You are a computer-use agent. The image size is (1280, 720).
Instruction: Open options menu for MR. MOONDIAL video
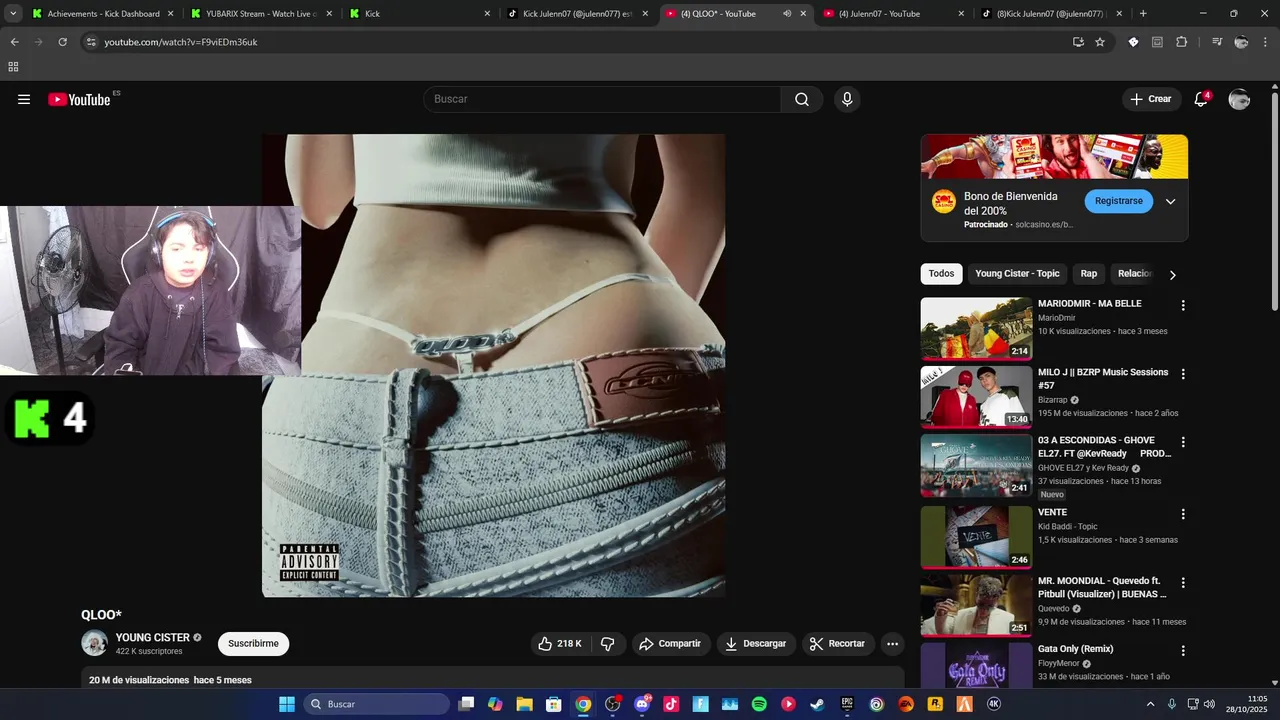[x=1183, y=582]
